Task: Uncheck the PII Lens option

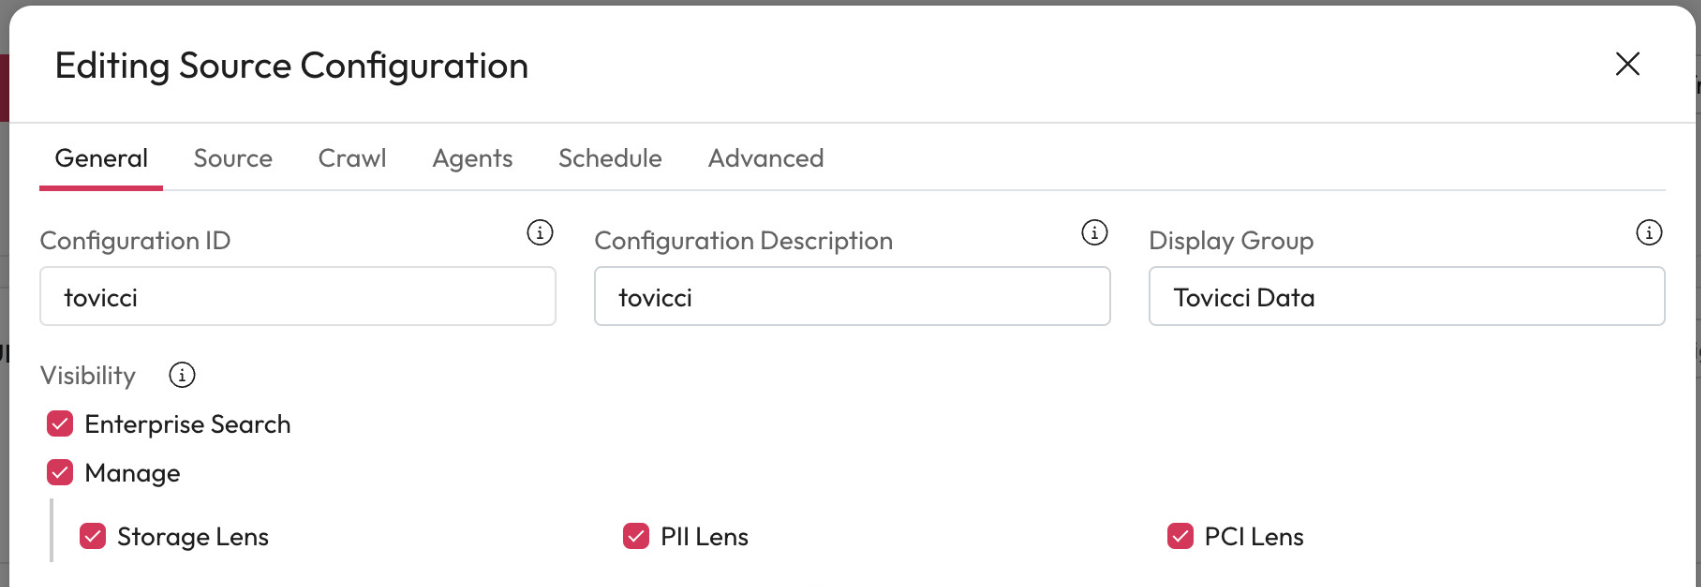Action: 636,536
